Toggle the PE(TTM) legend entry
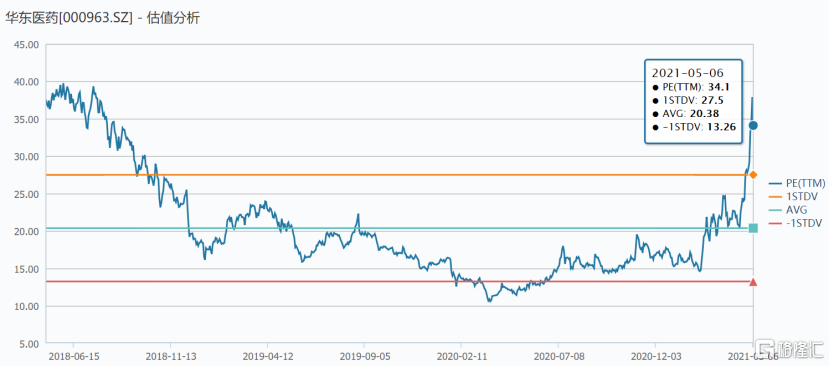This screenshot has width=830, height=366. click(797, 184)
